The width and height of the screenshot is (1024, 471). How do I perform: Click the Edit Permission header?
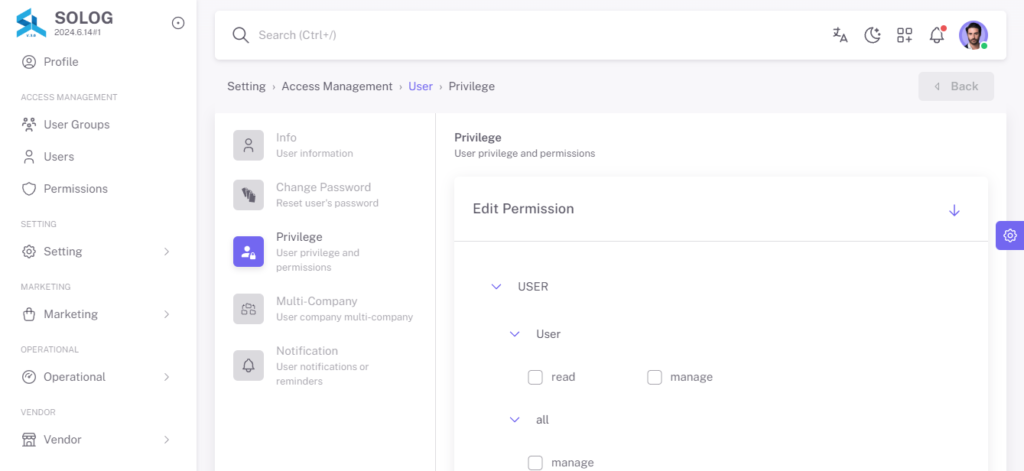coord(721,209)
